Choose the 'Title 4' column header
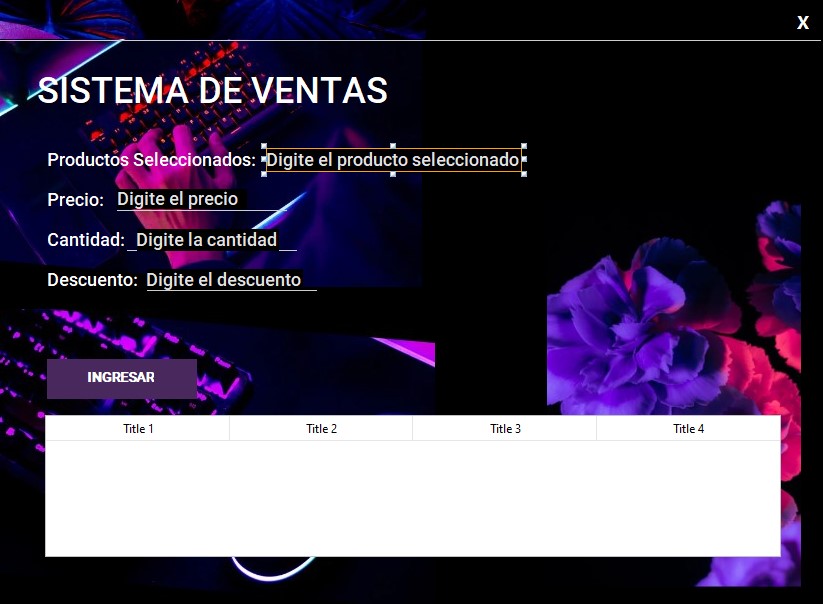 click(688, 429)
